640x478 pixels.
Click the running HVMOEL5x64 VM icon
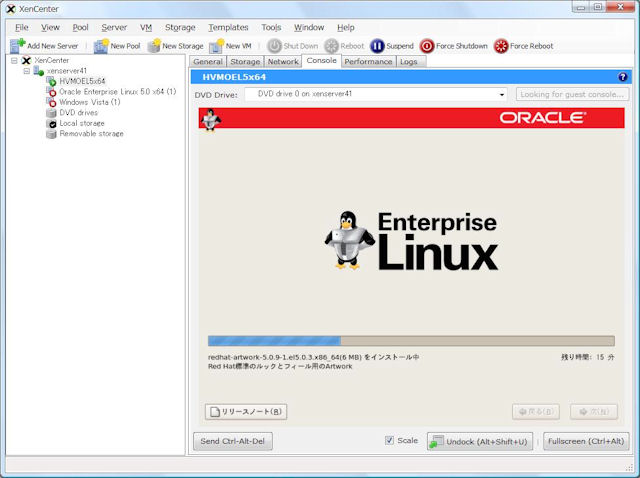pos(51,81)
